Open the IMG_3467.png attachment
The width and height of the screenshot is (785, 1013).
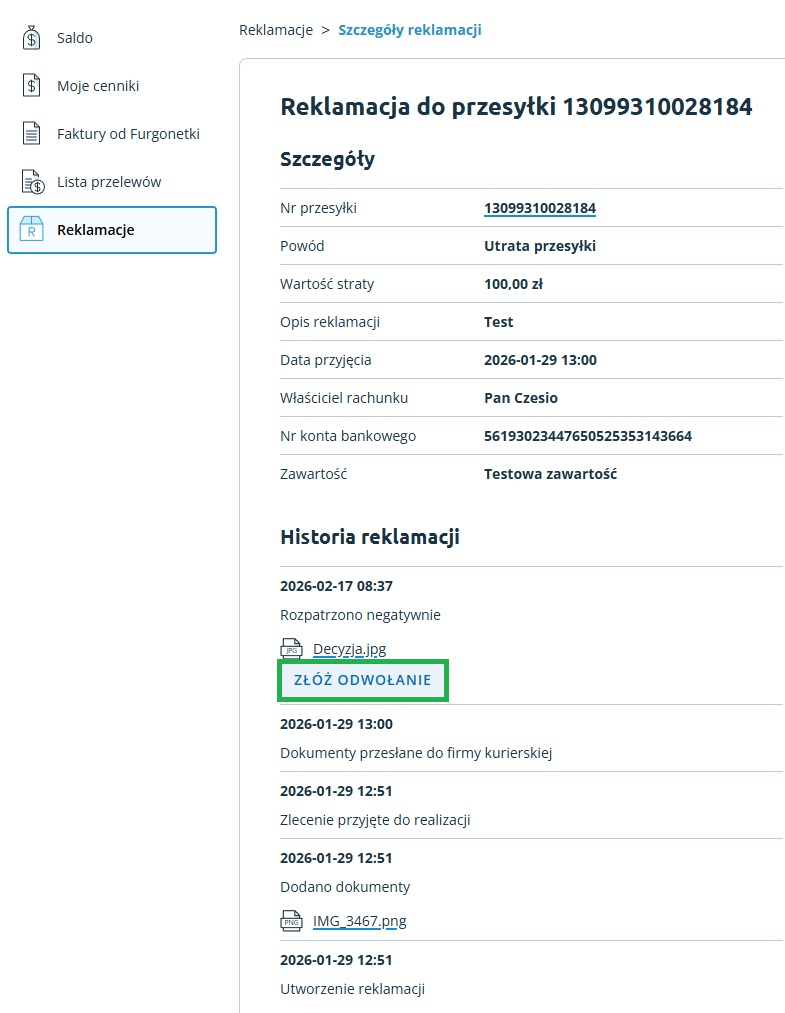tap(359, 921)
